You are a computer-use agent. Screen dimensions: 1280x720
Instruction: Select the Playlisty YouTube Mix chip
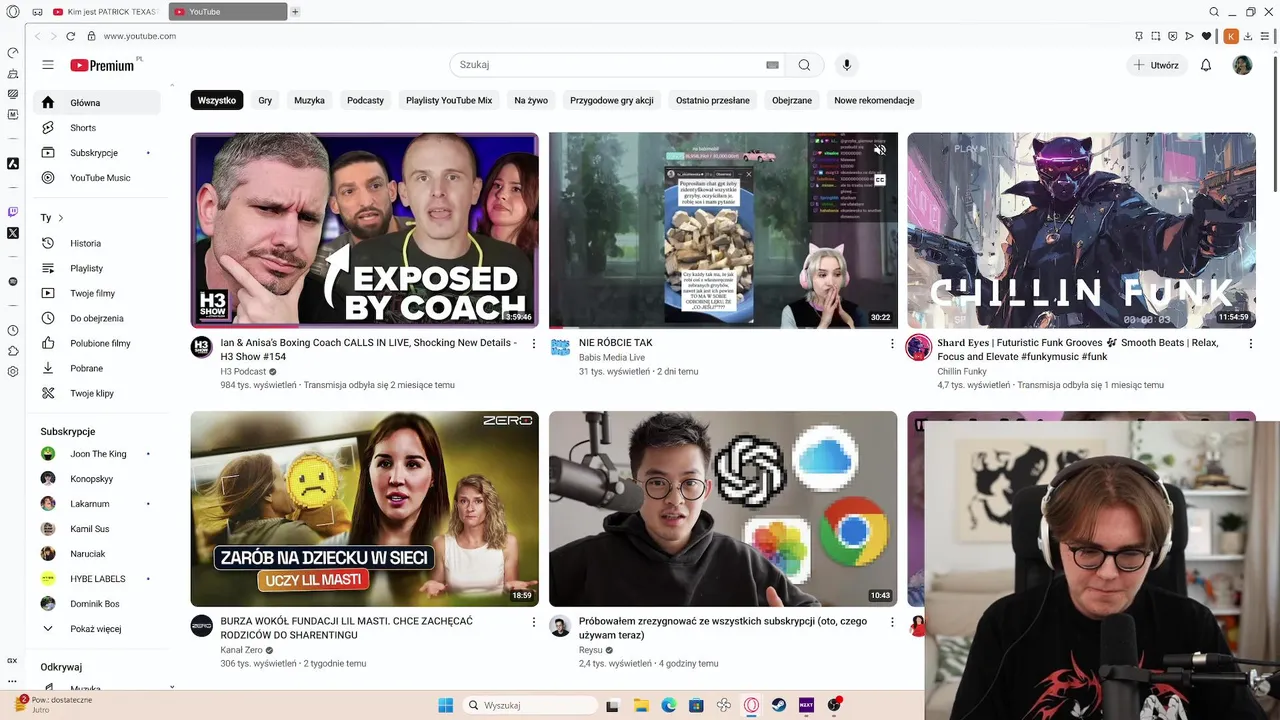point(449,100)
